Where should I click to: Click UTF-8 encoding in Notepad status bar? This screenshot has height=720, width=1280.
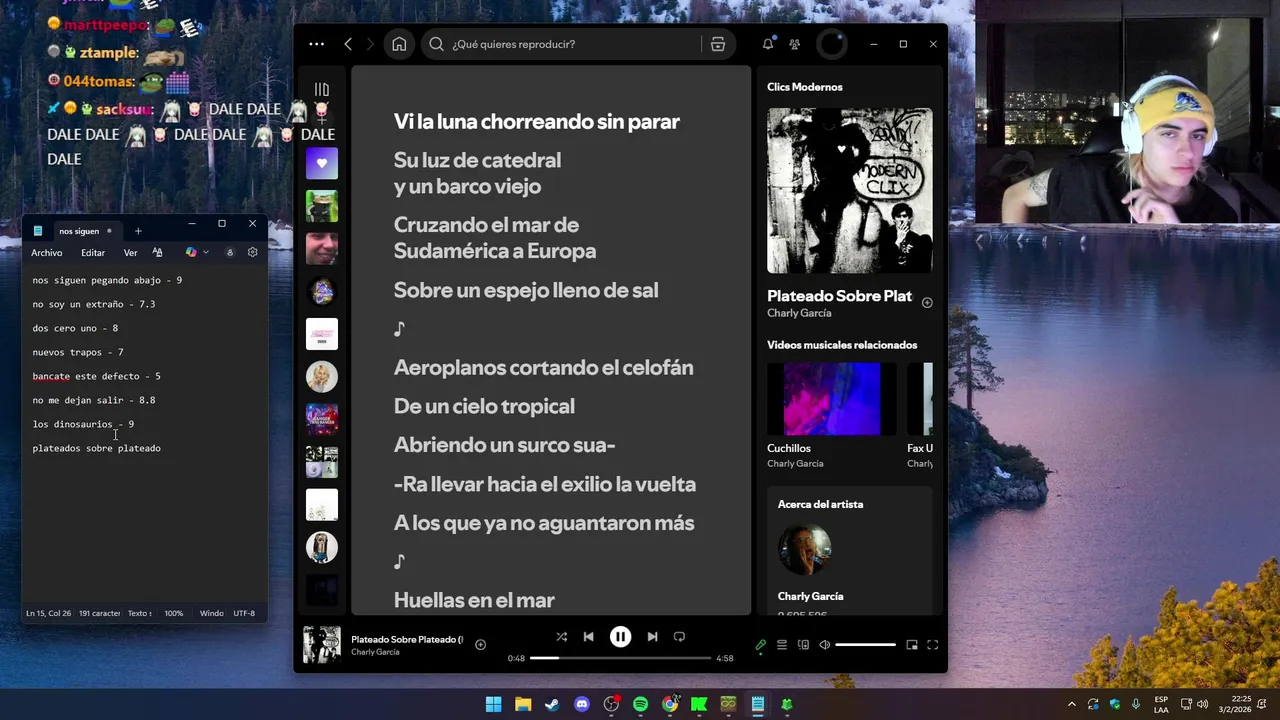(244, 613)
